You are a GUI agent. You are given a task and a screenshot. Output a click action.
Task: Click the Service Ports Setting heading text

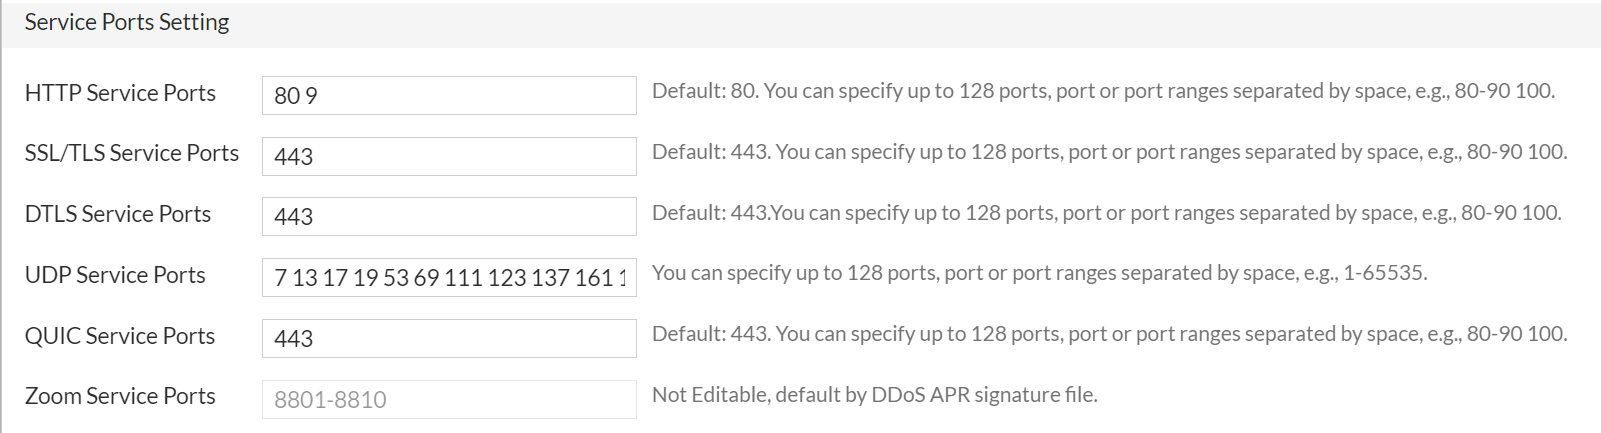[127, 22]
